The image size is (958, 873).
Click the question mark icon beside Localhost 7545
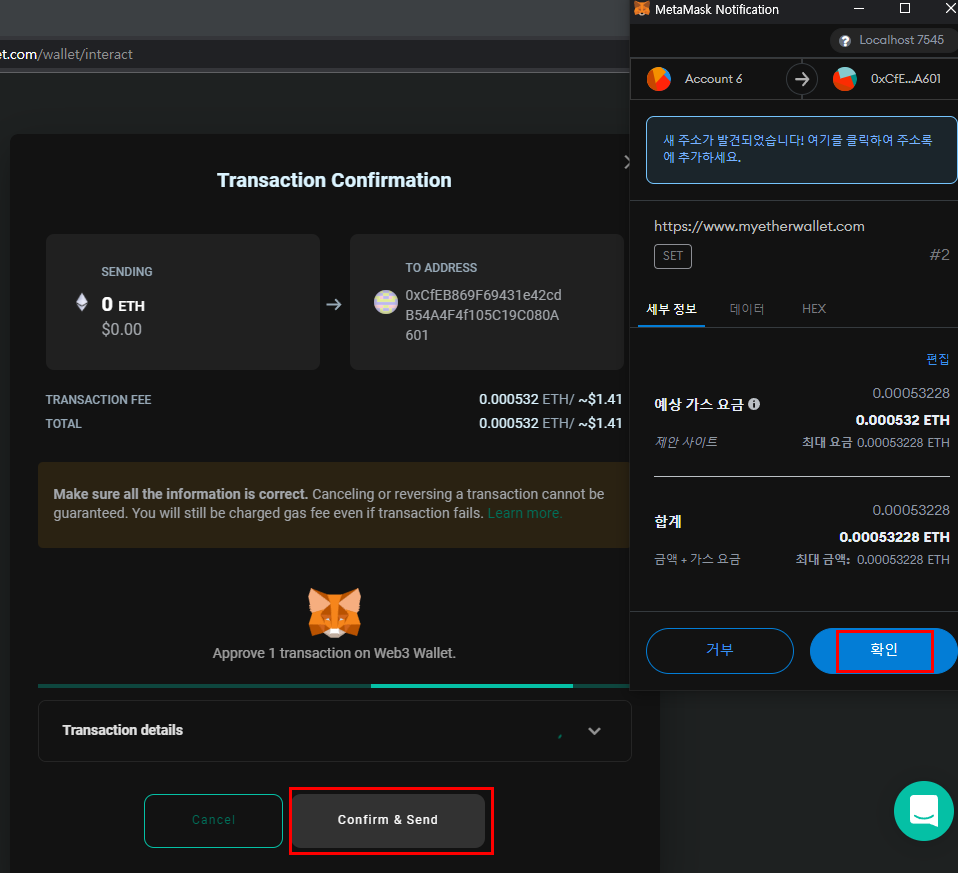pyautogui.click(x=844, y=41)
